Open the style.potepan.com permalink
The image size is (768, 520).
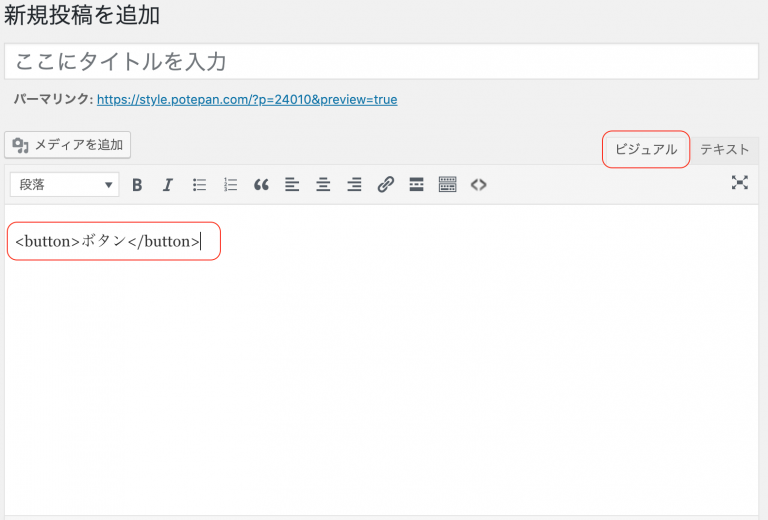[x=247, y=99]
